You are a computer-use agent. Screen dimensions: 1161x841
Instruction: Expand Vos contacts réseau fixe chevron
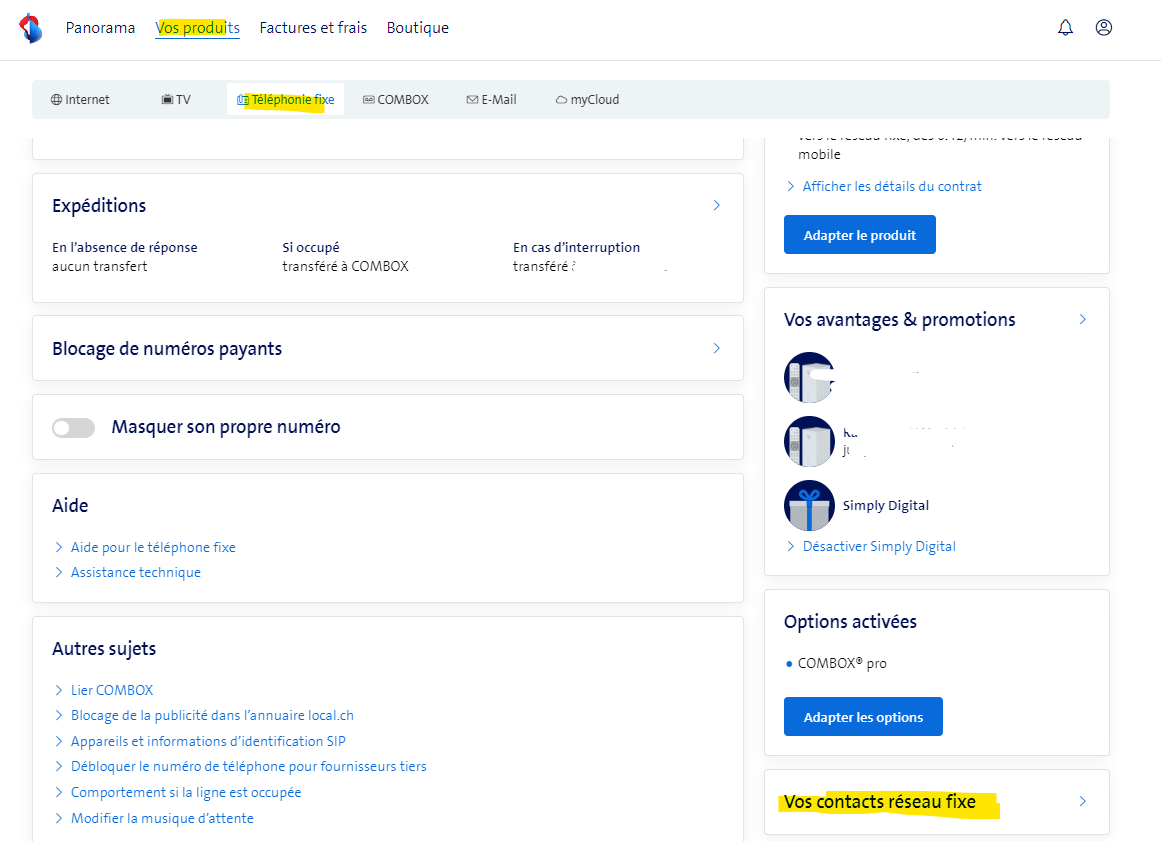click(1082, 802)
